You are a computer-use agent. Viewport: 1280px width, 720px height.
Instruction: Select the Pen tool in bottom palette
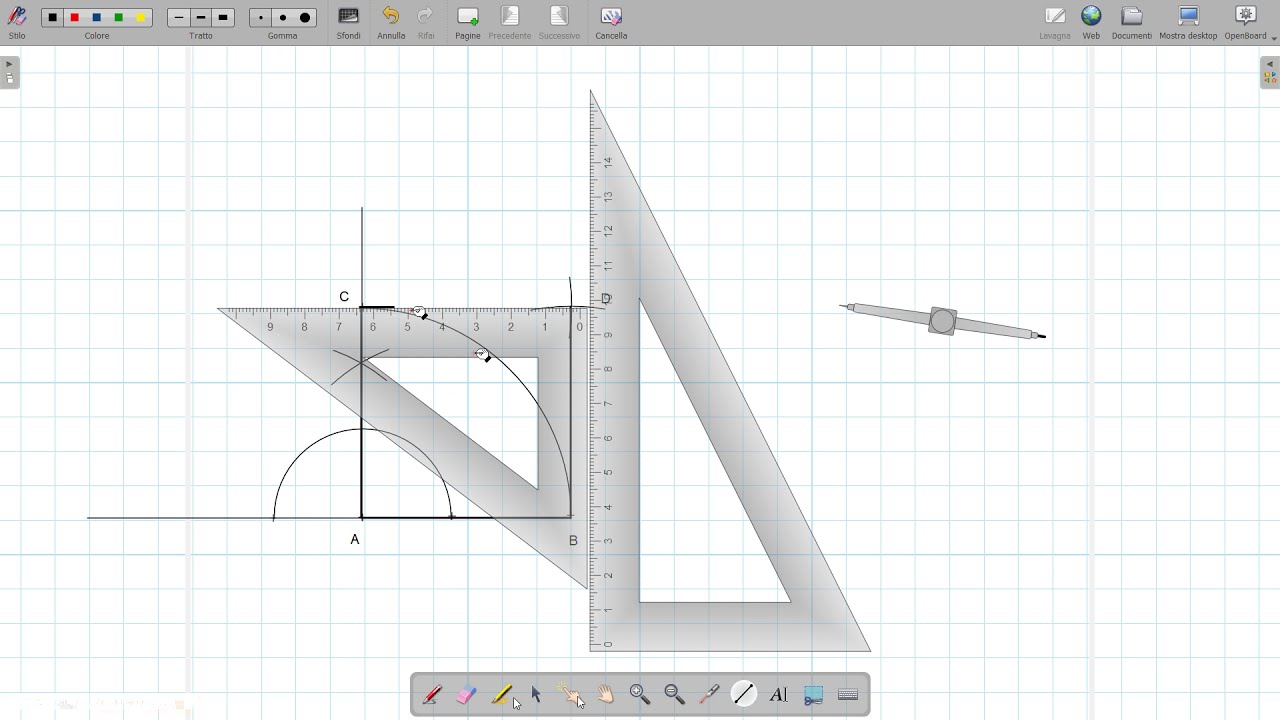(432, 694)
